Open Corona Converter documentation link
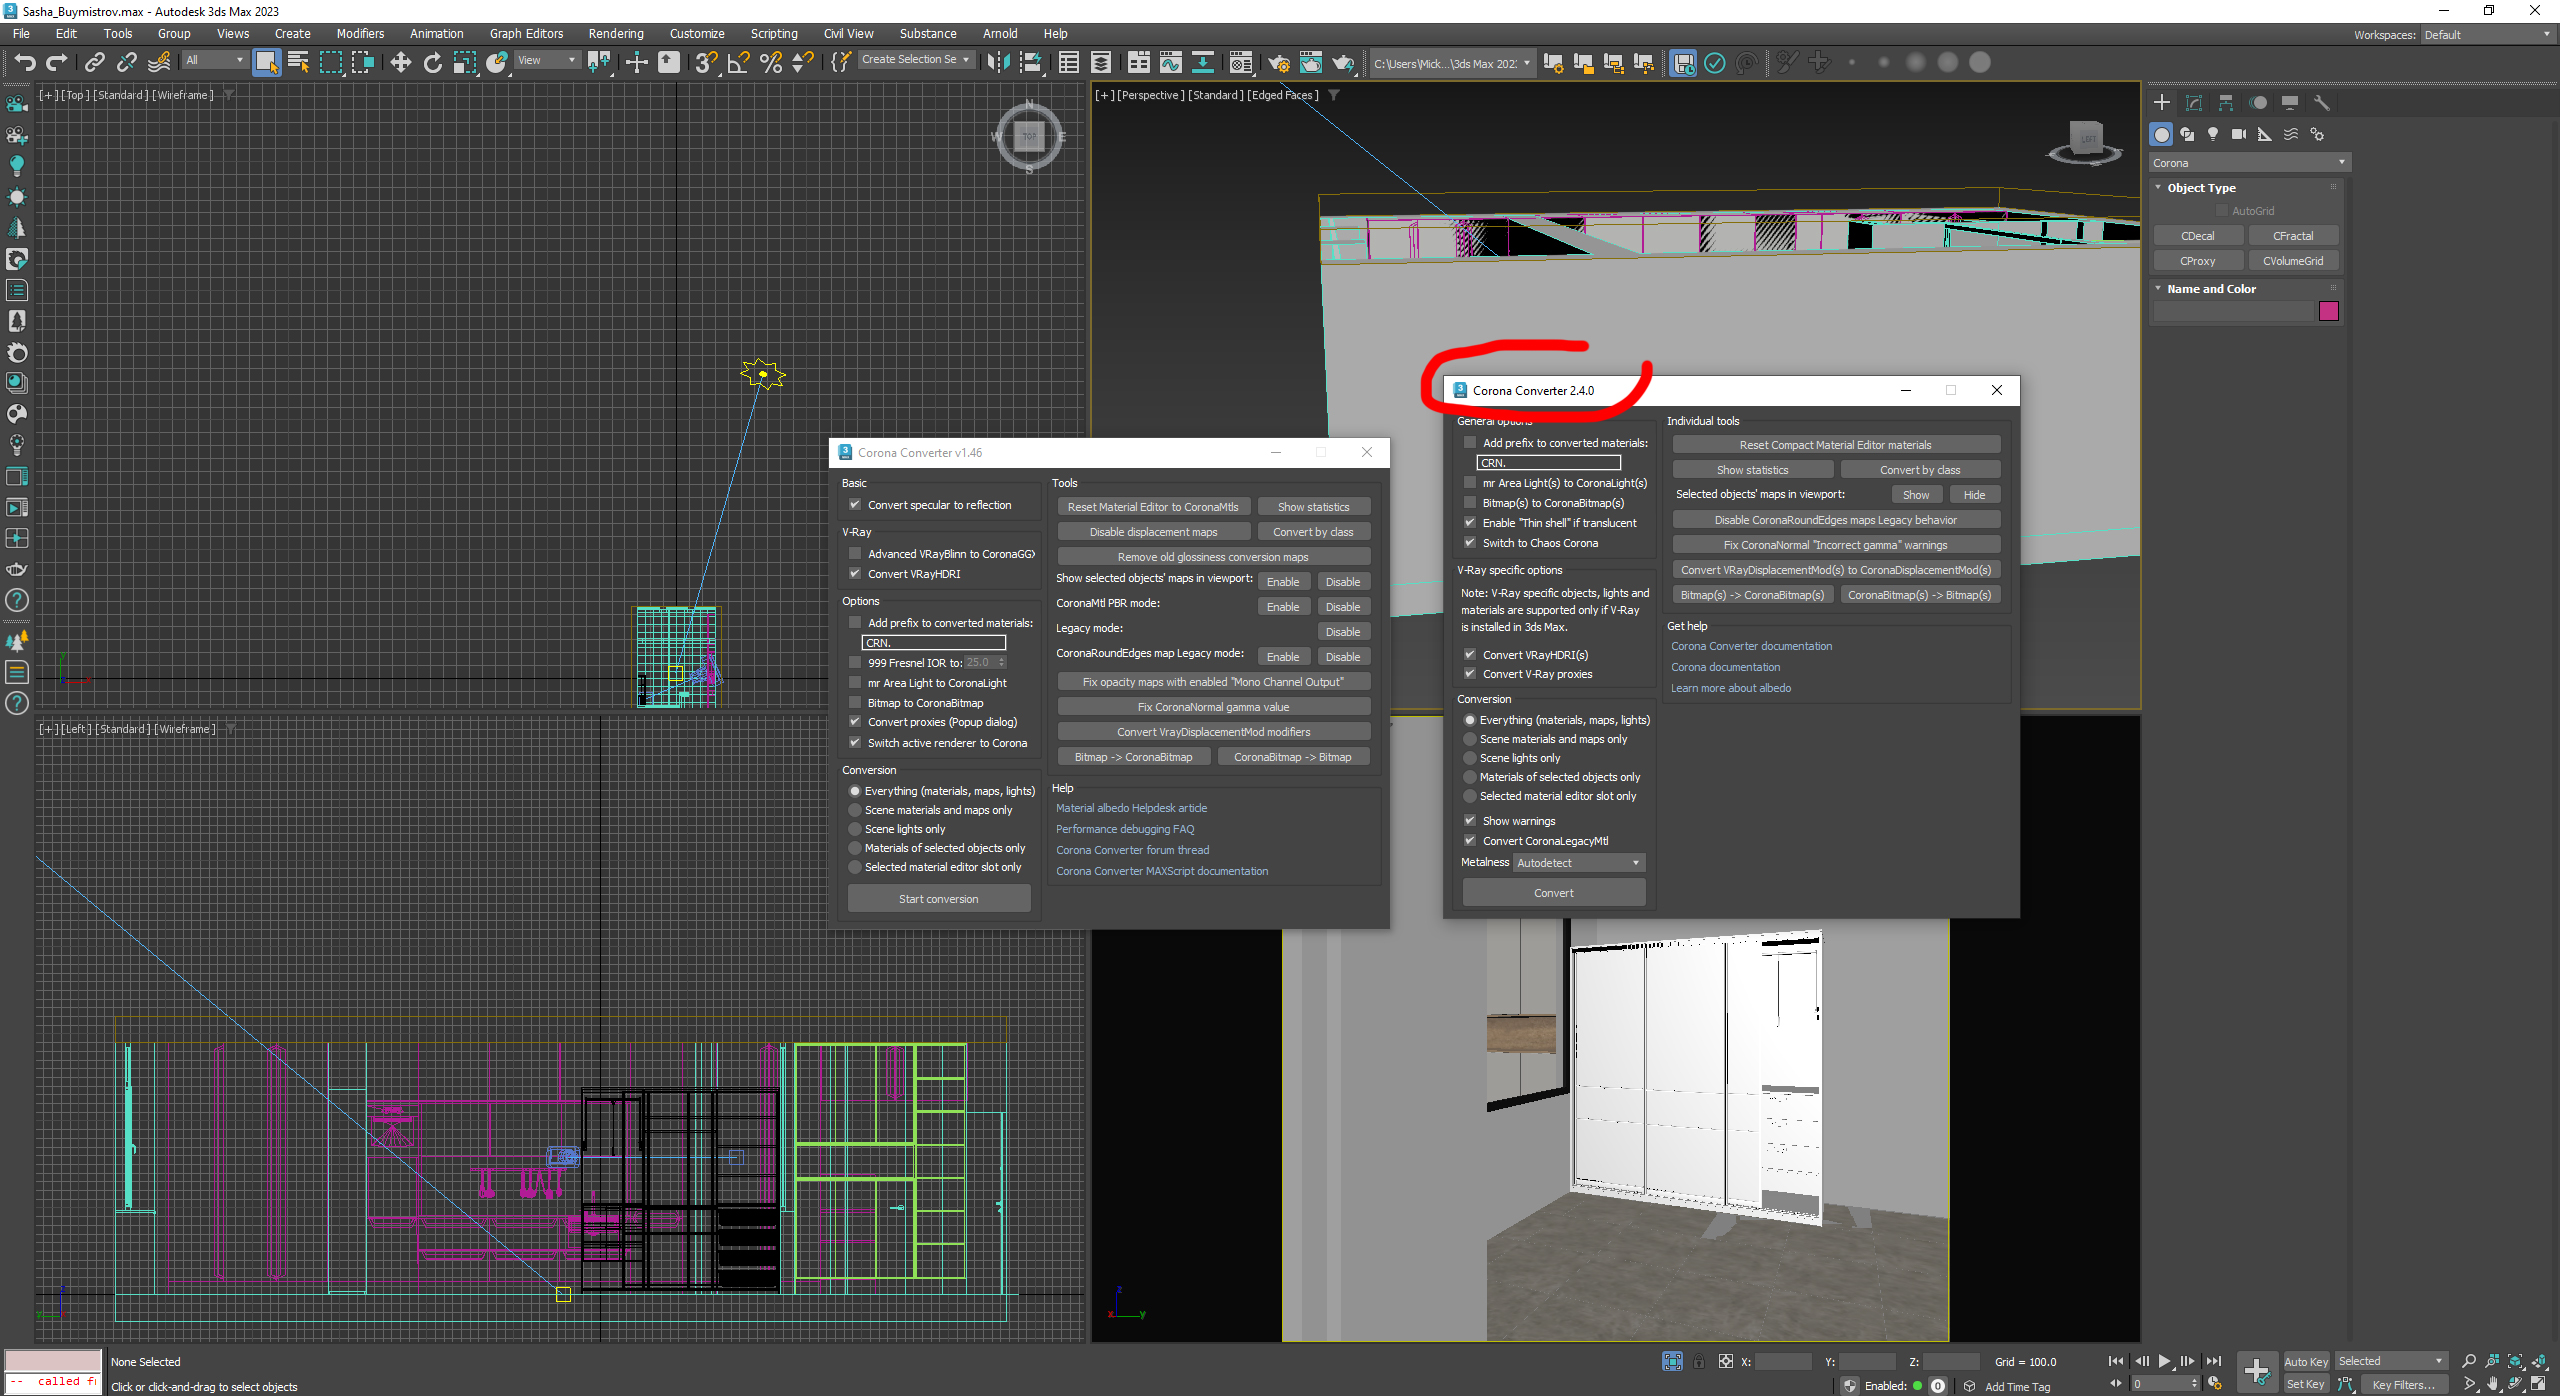 (1751, 646)
